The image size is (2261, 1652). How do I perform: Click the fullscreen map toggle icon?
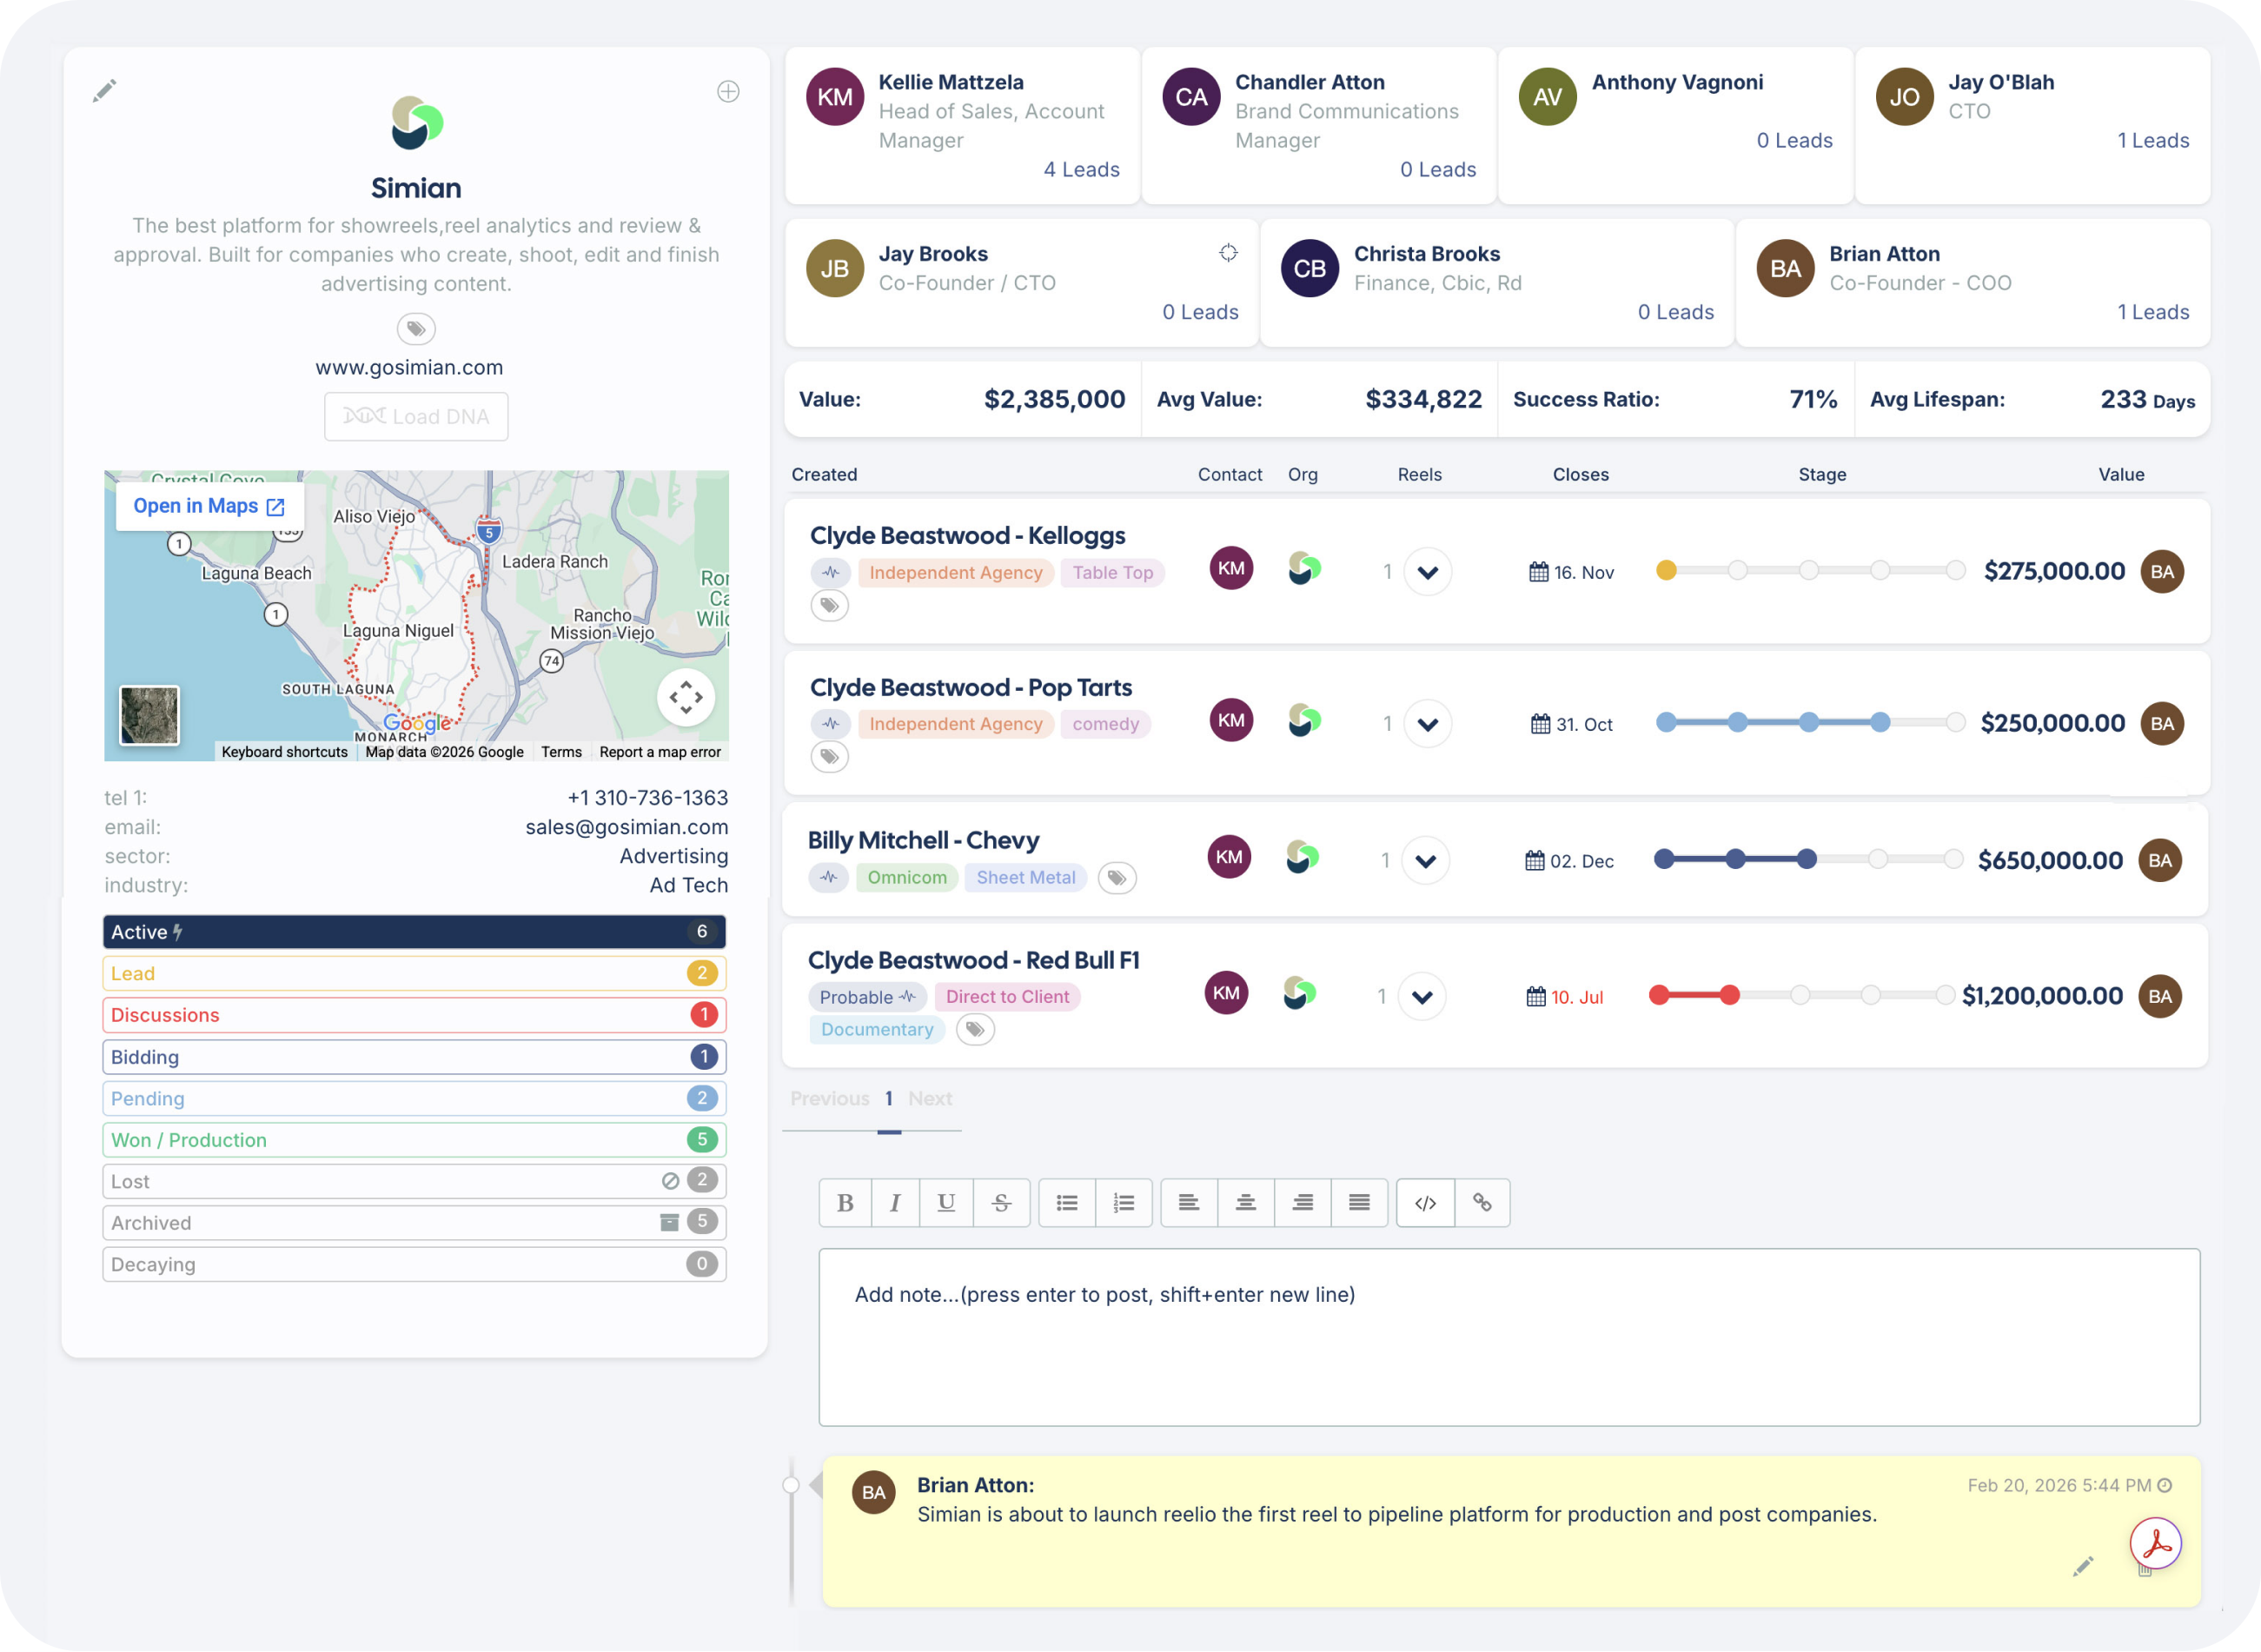[x=686, y=697]
